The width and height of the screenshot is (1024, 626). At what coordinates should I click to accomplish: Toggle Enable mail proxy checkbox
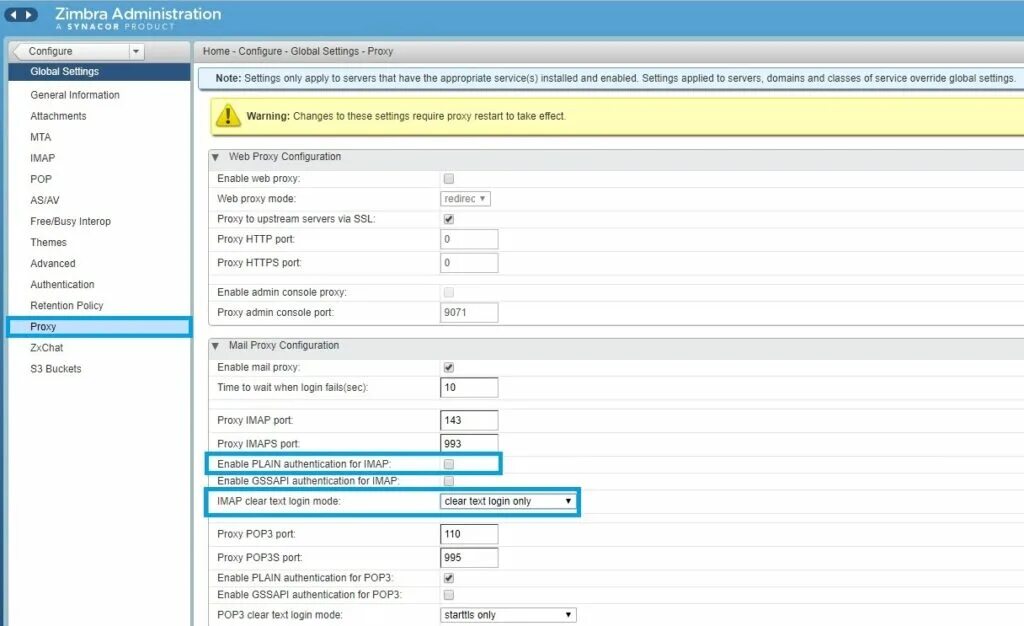click(x=449, y=367)
